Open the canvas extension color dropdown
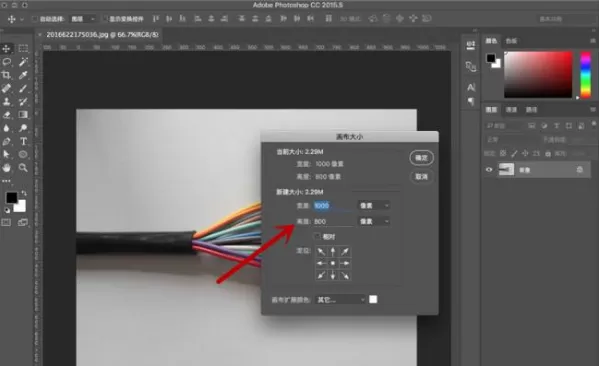Viewport: 599px width, 366px height. (x=340, y=300)
